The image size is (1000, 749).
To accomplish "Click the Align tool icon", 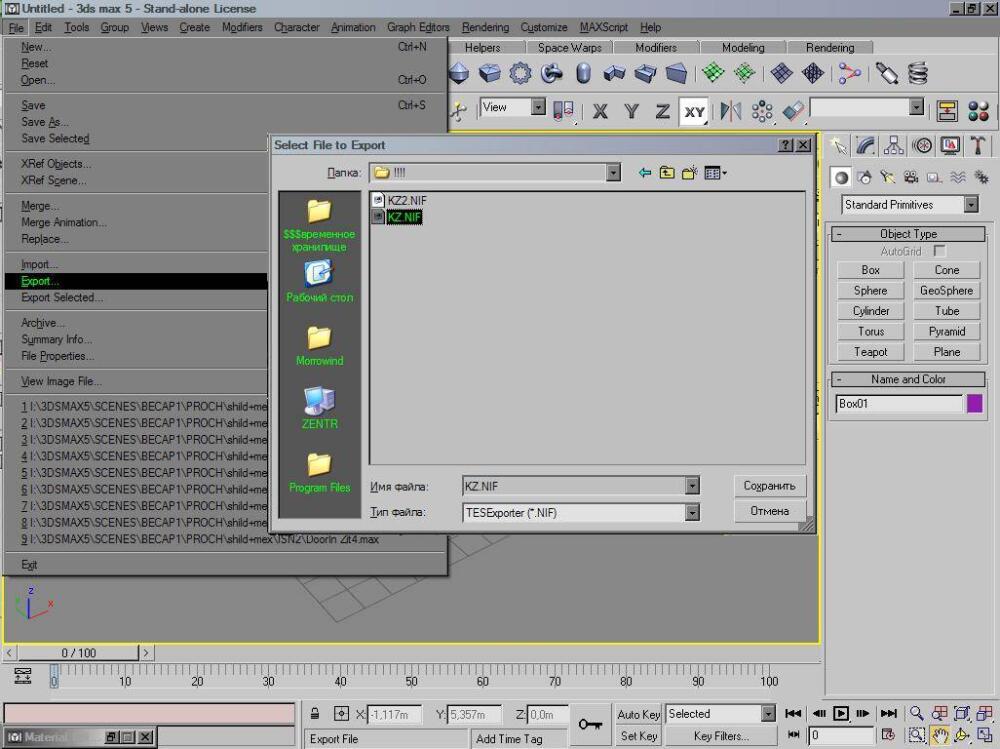I will [x=793, y=111].
